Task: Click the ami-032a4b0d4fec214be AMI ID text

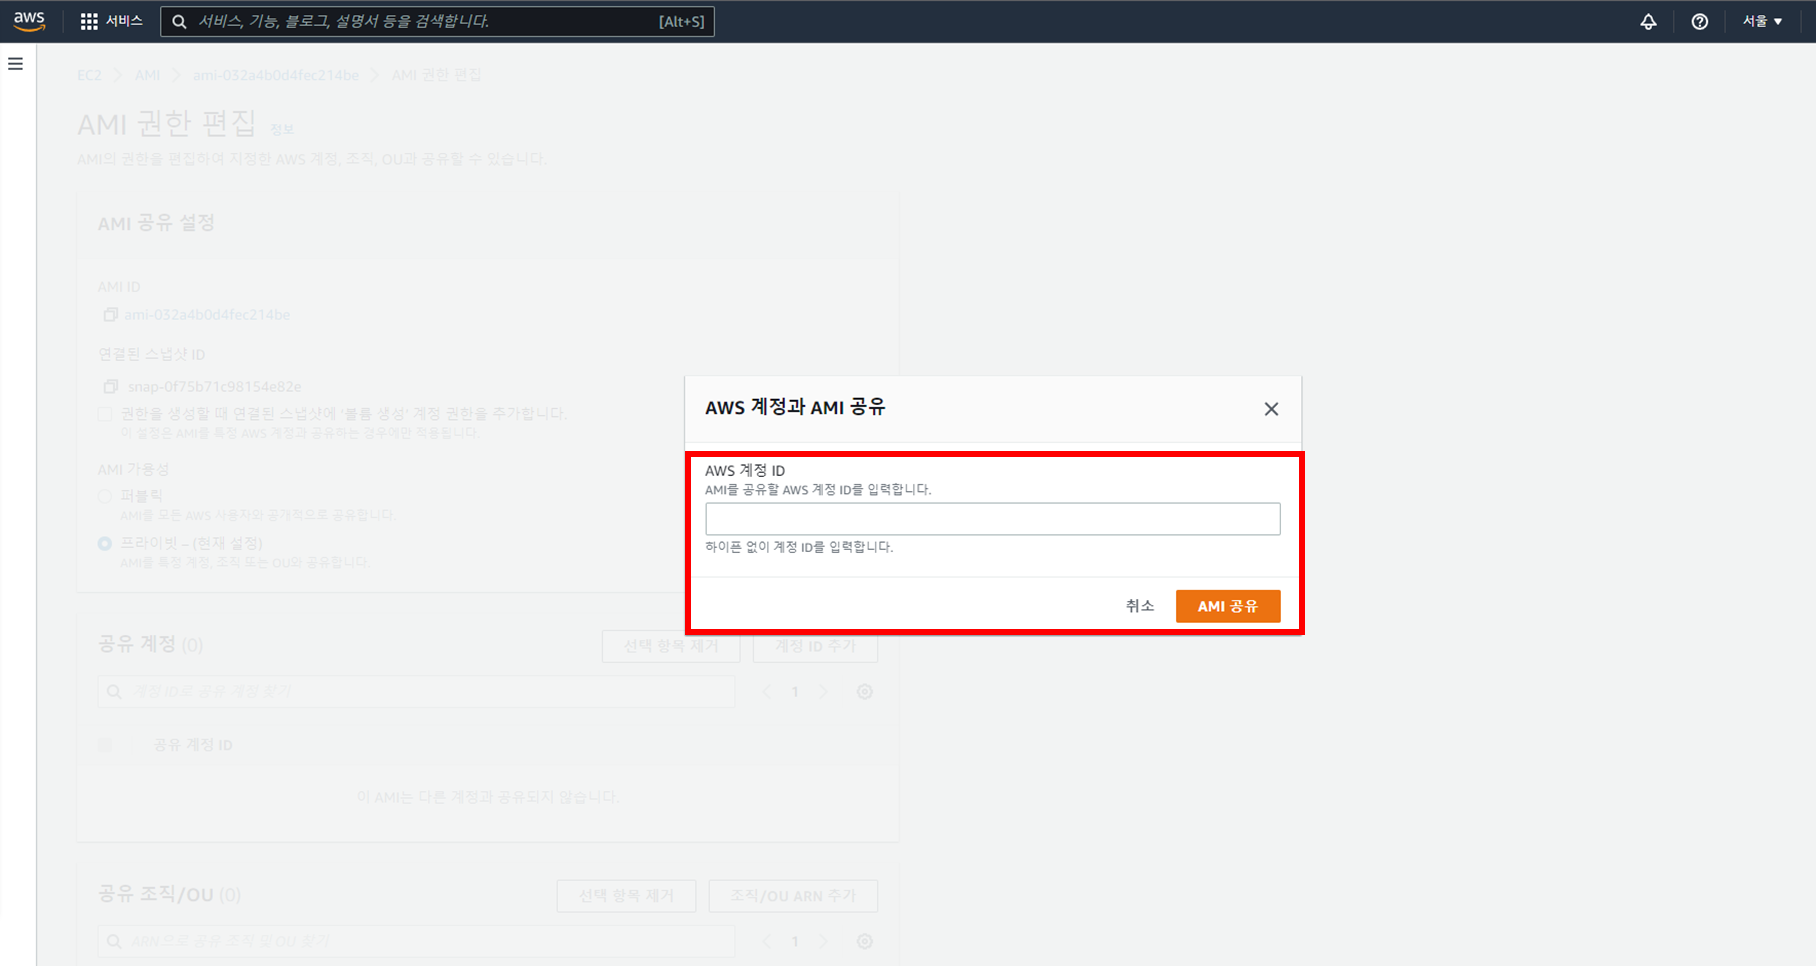Action: click(207, 315)
